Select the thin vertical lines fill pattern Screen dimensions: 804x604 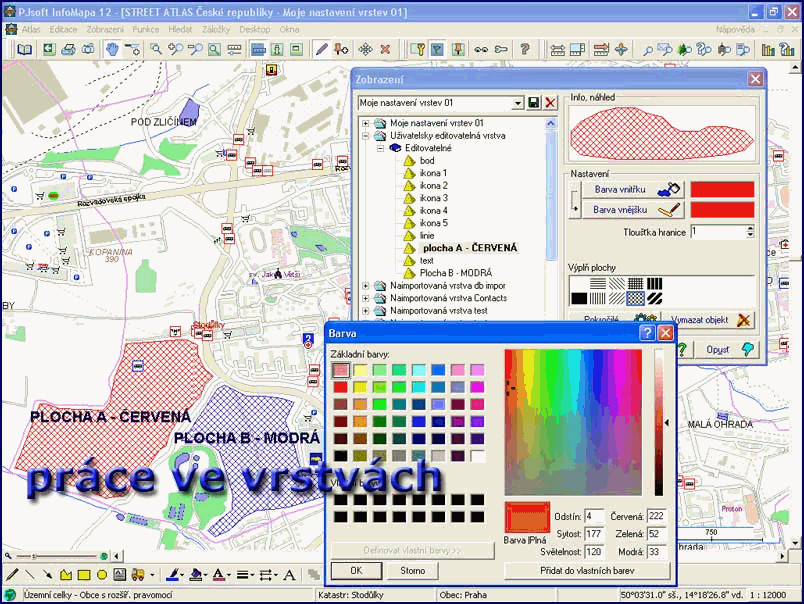pos(597,298)
